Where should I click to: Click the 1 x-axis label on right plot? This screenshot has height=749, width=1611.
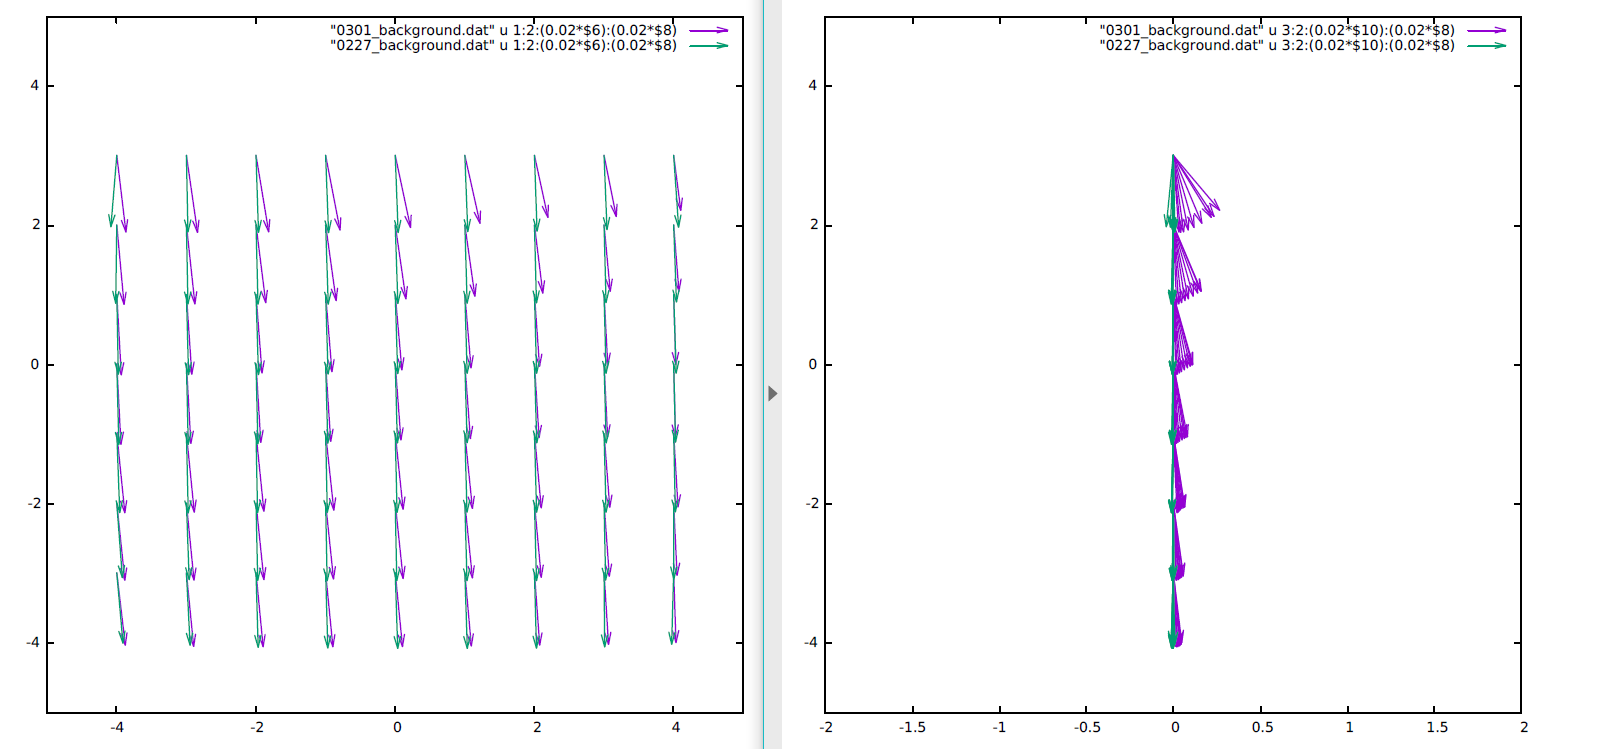coord(1349,728)
